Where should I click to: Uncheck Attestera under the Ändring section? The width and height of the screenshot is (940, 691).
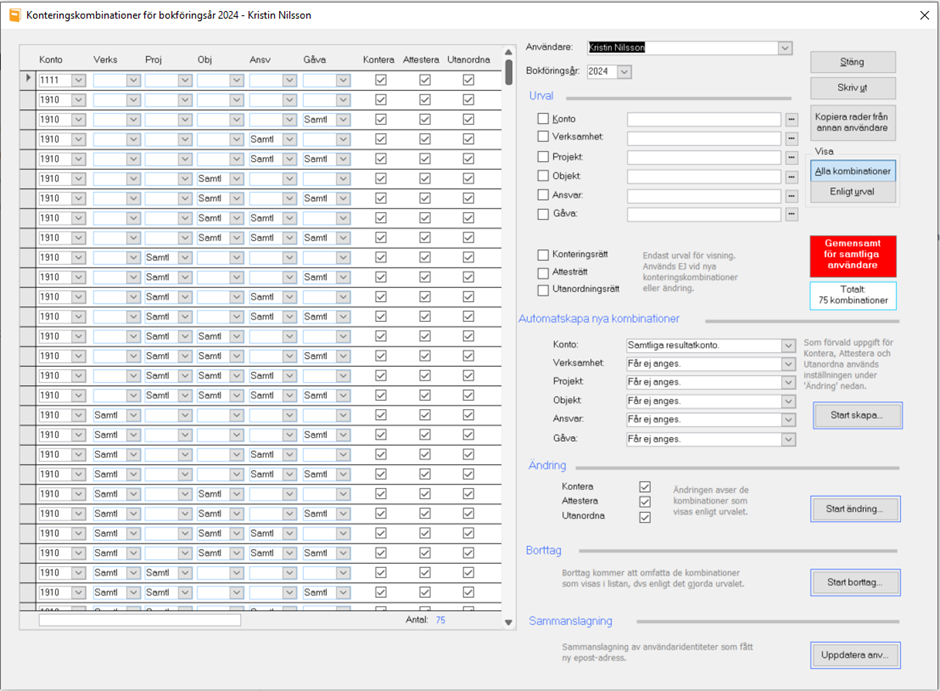click(x=645, y=502)
